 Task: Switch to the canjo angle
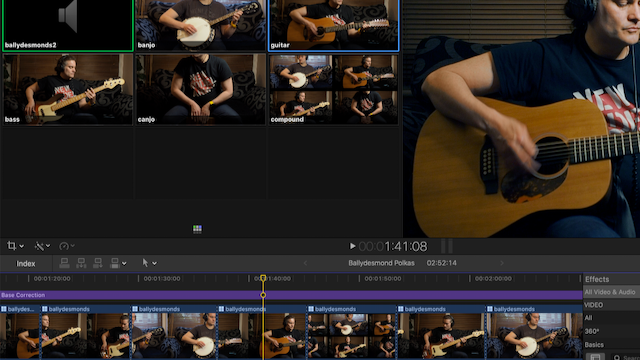pyautogui.click(x=201, y=89)
